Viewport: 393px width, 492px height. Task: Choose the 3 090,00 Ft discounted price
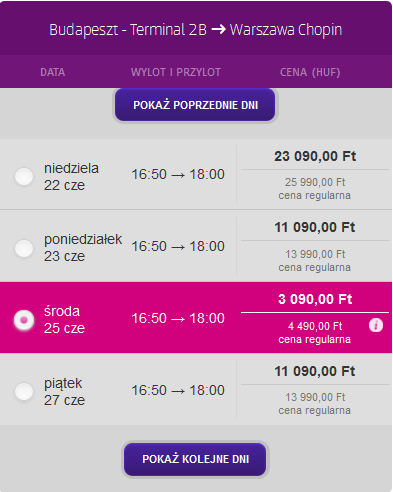[x=315, y=299]
